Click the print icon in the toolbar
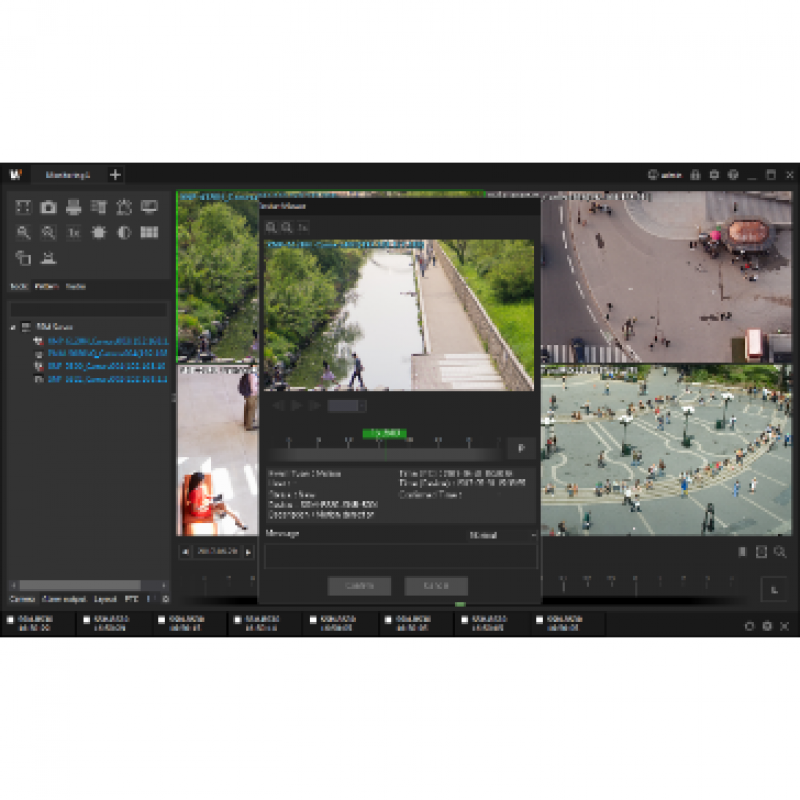The width and height of the screenshot is (800, 800). (x=73, y=207)
